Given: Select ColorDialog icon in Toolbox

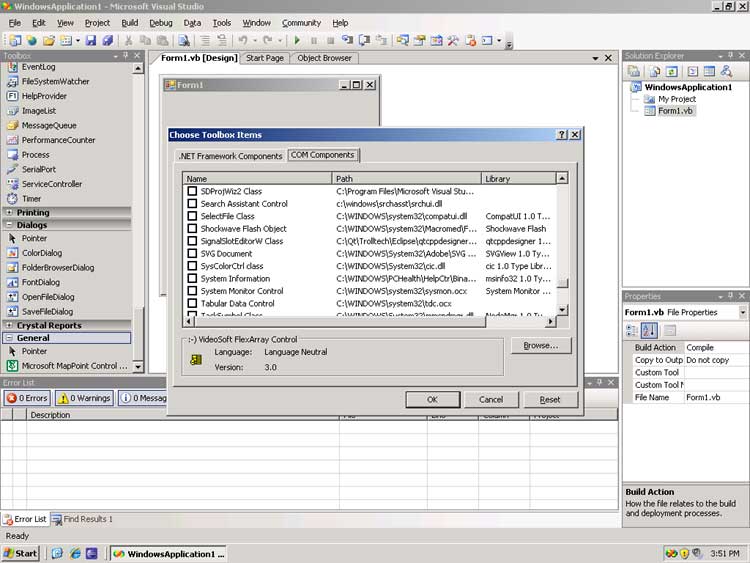Looking at the screenshot, I should 12,253.
